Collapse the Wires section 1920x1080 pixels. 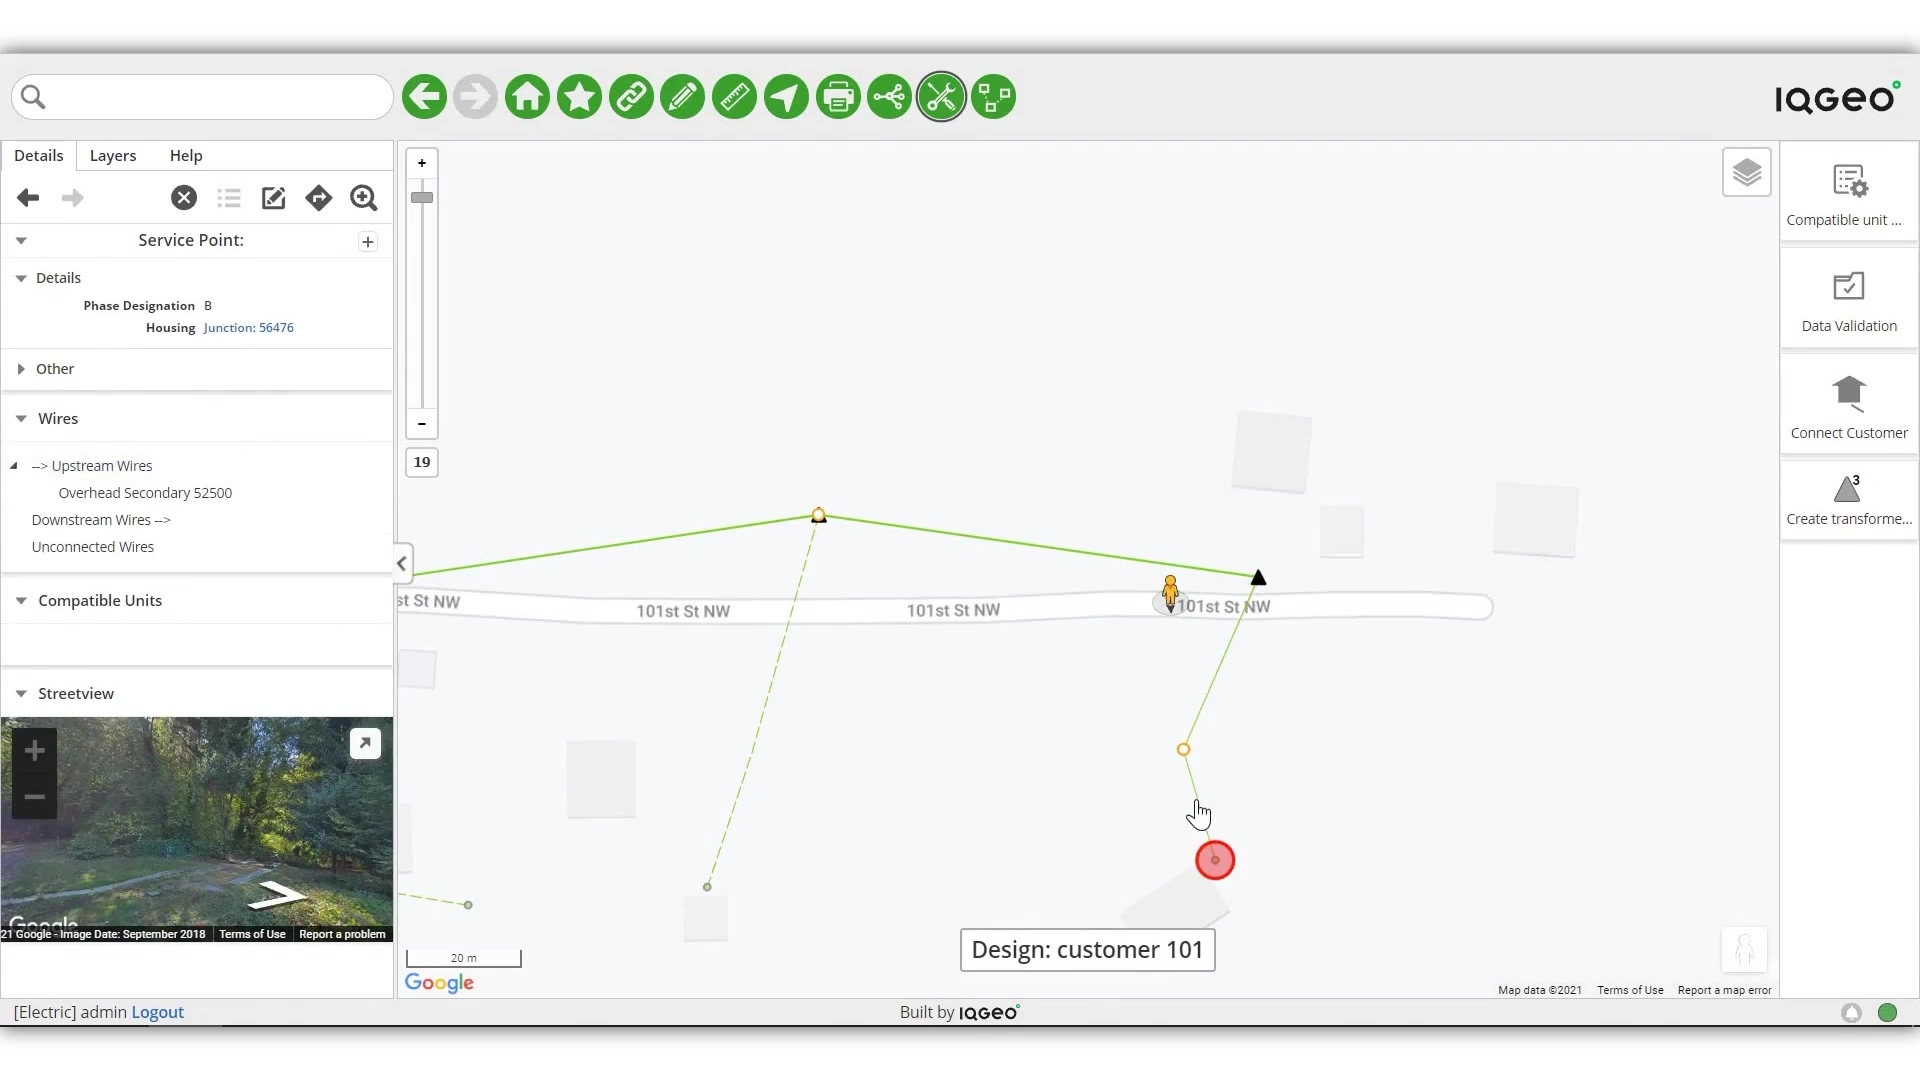(20, 418)
